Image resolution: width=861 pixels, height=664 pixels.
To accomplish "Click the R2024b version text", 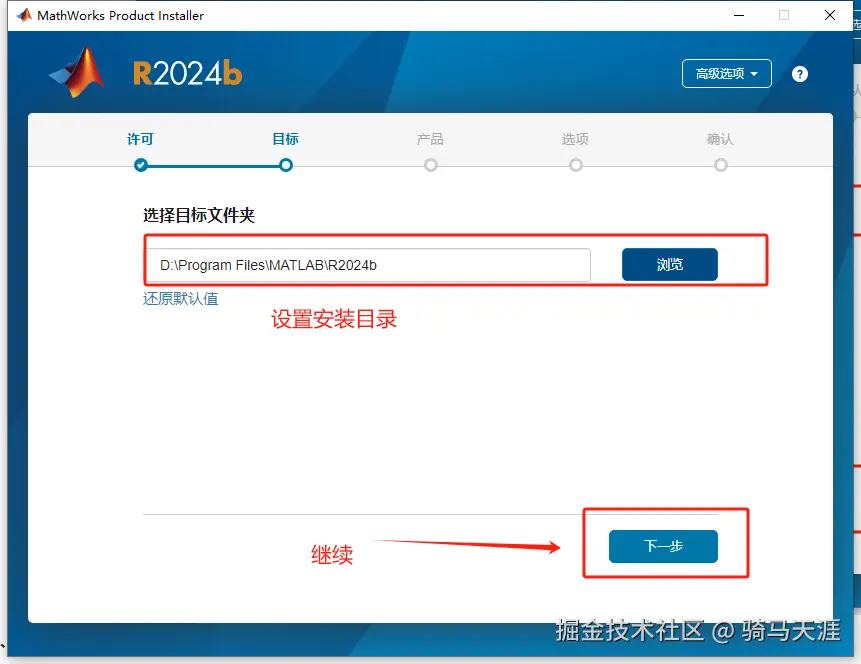I will tap(187, 74).
